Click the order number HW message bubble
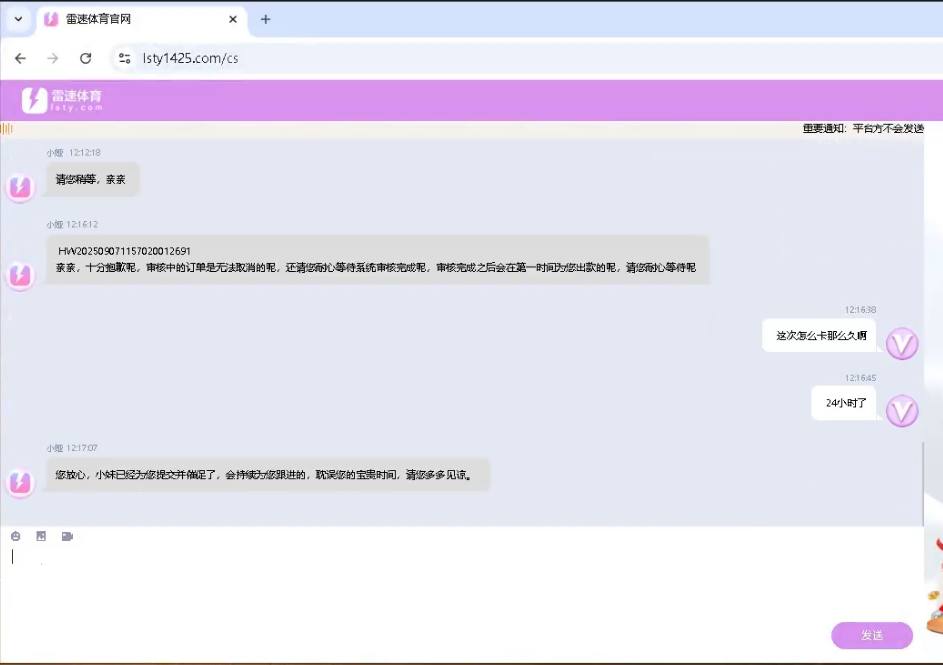The height and width of the screenshot is (665, 943). [377, 259]
